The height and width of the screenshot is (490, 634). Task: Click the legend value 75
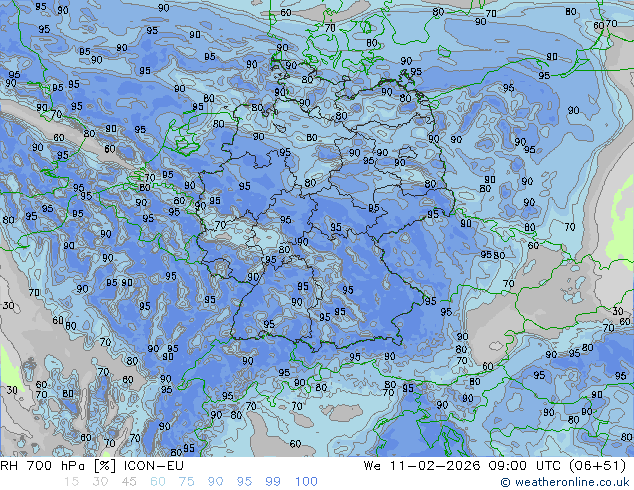point(186,482)
